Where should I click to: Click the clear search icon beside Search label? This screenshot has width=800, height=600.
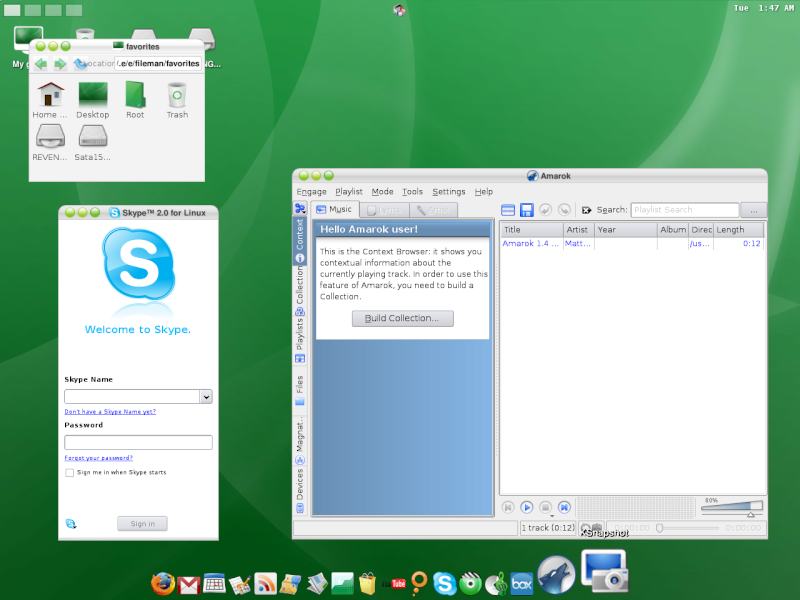click(x=586, y=210)
